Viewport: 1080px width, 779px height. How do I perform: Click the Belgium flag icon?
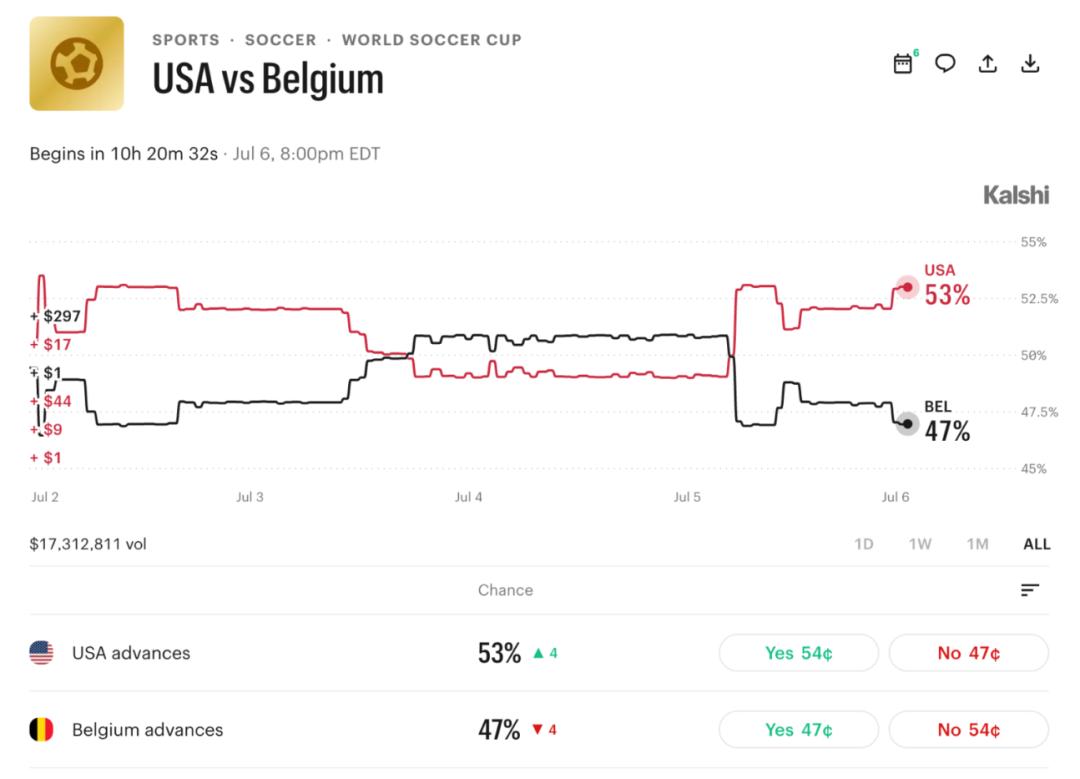[x=41, y=729]
